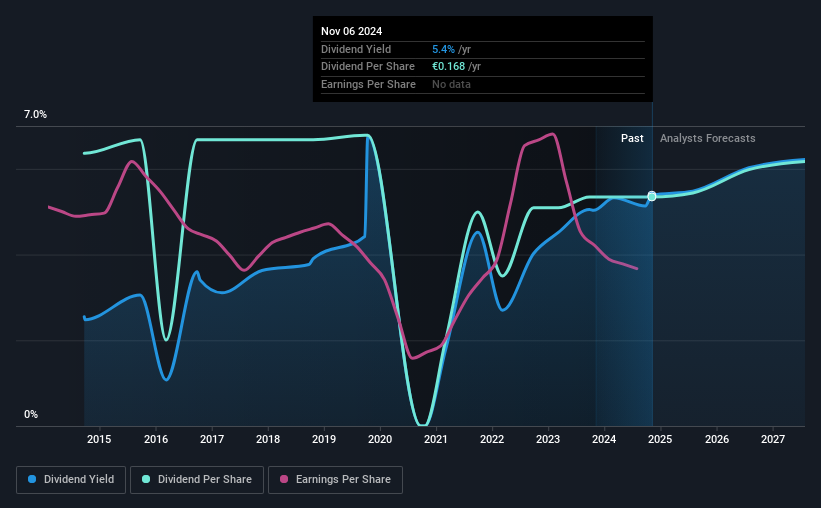Click the 2022 x-axis label
Image resolution: width=821 pixels, height=508 pixels.
[x=492, y=439]
